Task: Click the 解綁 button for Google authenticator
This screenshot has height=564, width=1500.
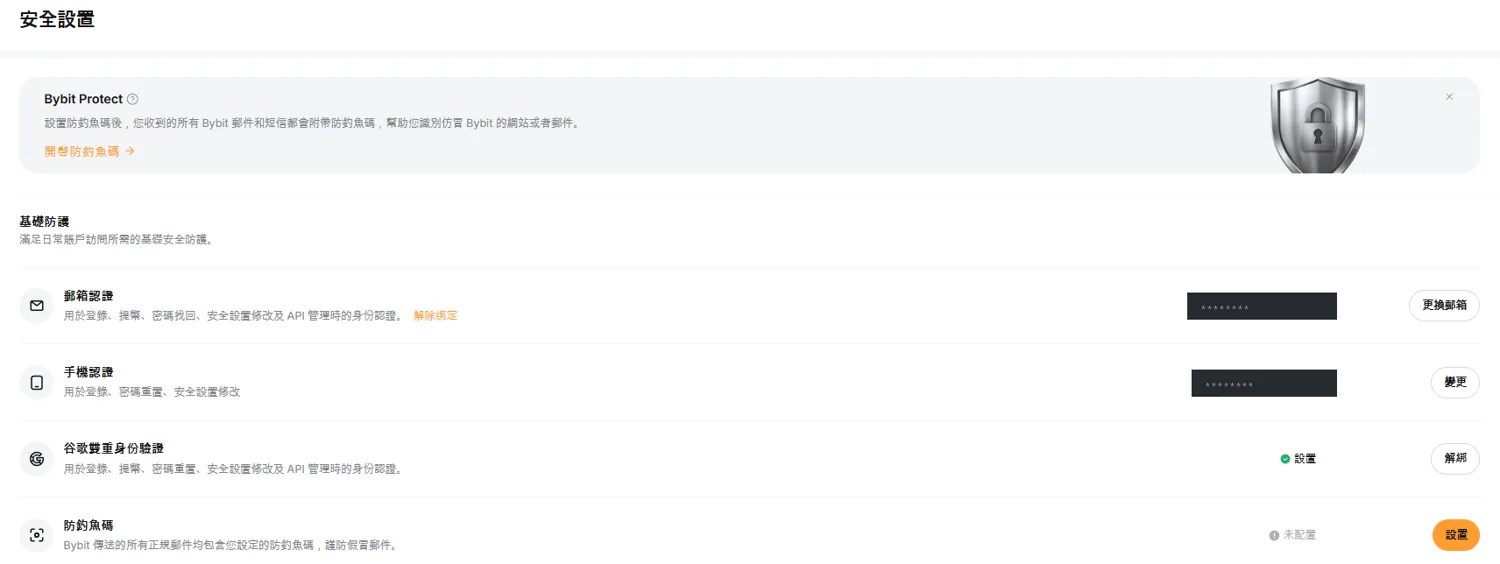Action: [x=1455, y=458]
